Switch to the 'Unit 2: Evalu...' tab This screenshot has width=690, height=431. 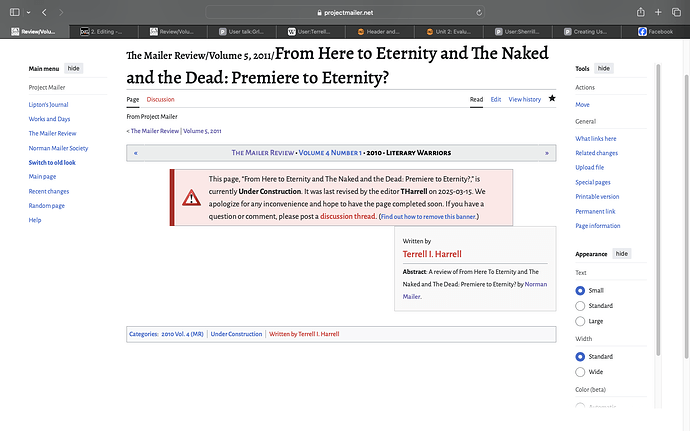pyautogui.click(x=448, y=32)
